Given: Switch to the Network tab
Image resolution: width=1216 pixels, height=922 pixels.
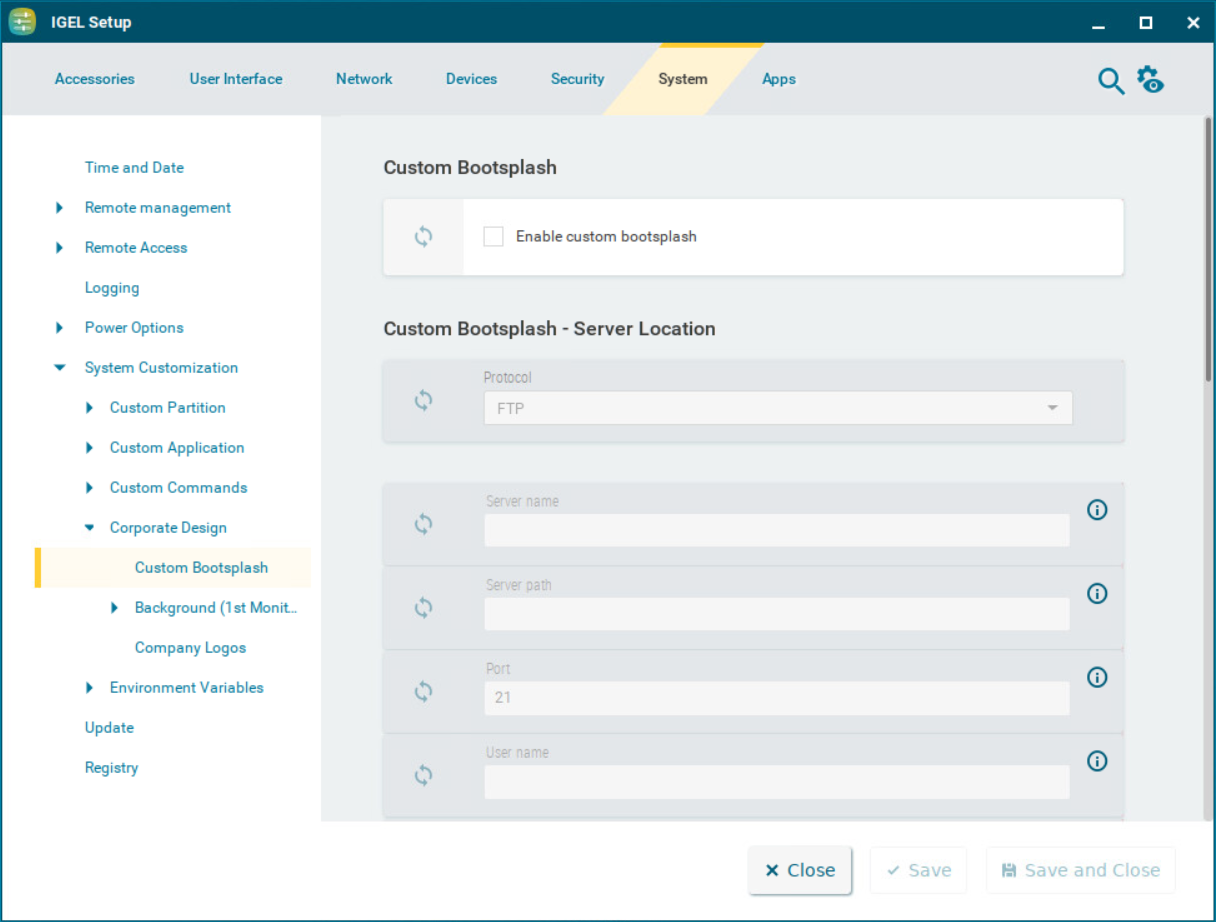Looking at the screenshot, I should 364,79.
